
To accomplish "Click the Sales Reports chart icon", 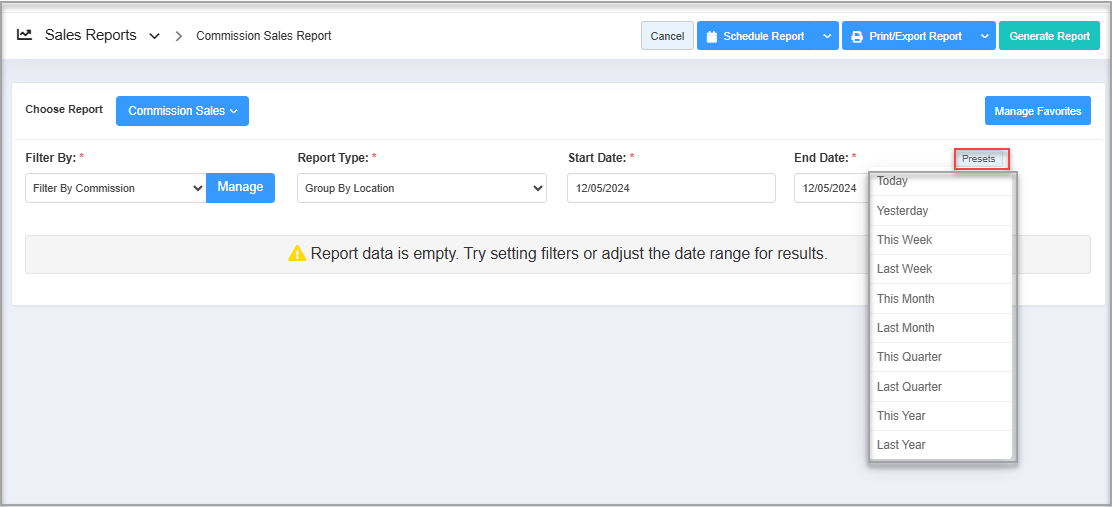I will 25,35.
